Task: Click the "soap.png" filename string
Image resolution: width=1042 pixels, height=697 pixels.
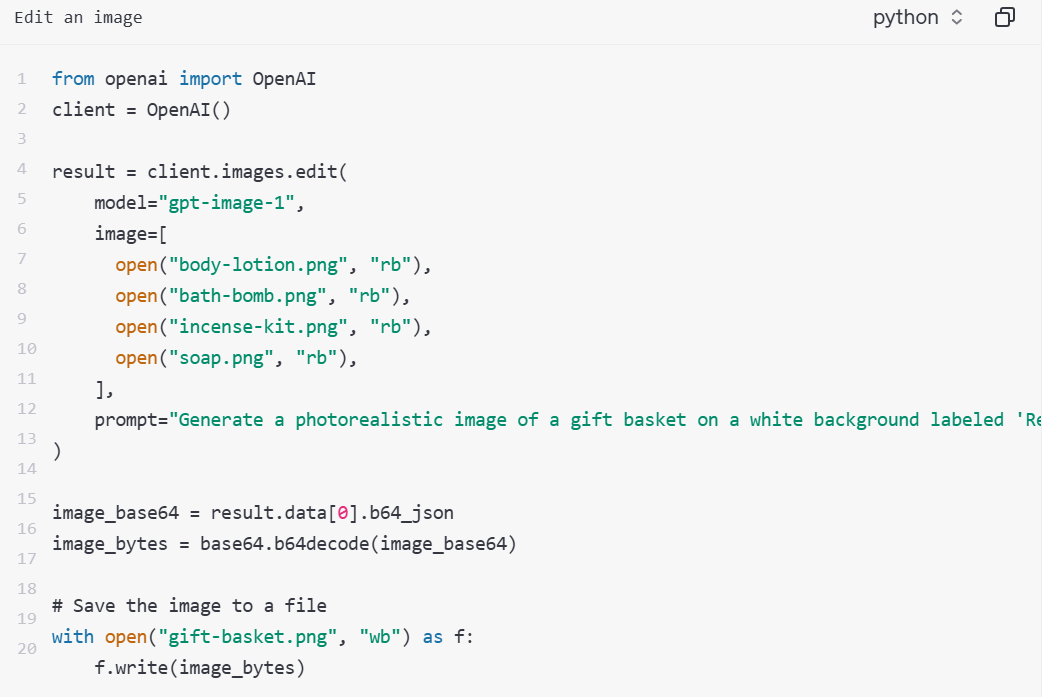Action: pos(221,358)
